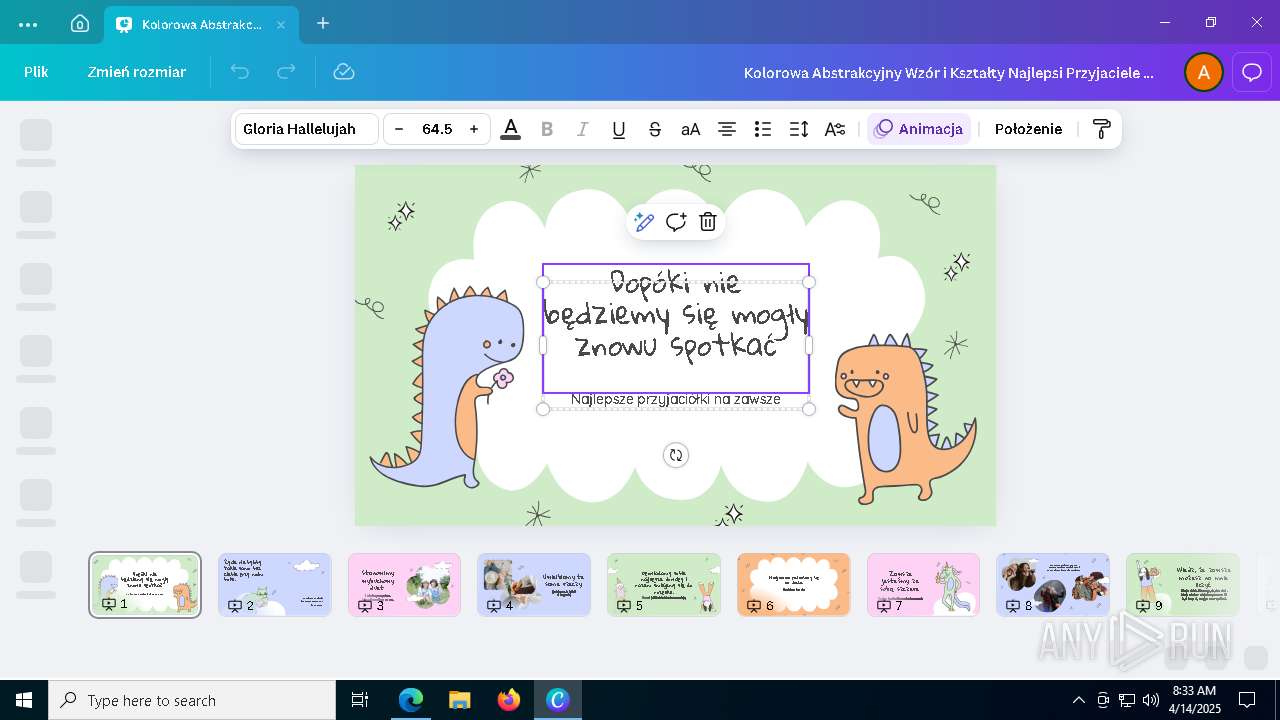Show hidden system tray icons
Screen dimensions: 1280x720
click(1078, 700)
